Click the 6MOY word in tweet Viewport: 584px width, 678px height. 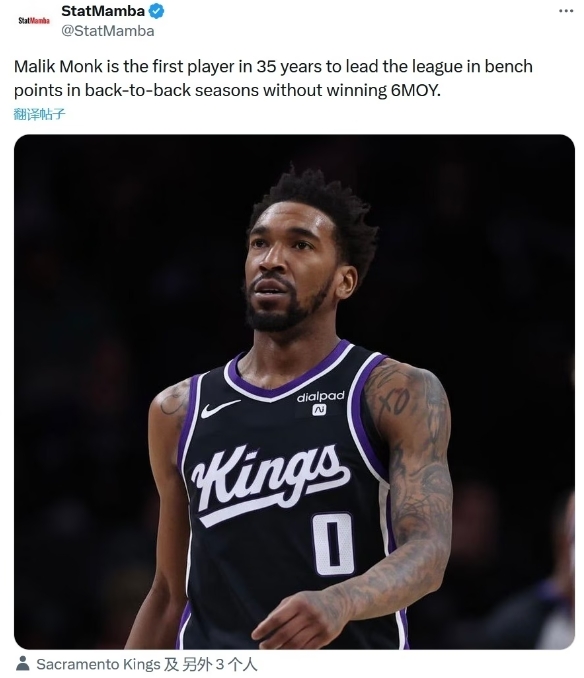tap(415, 90)
